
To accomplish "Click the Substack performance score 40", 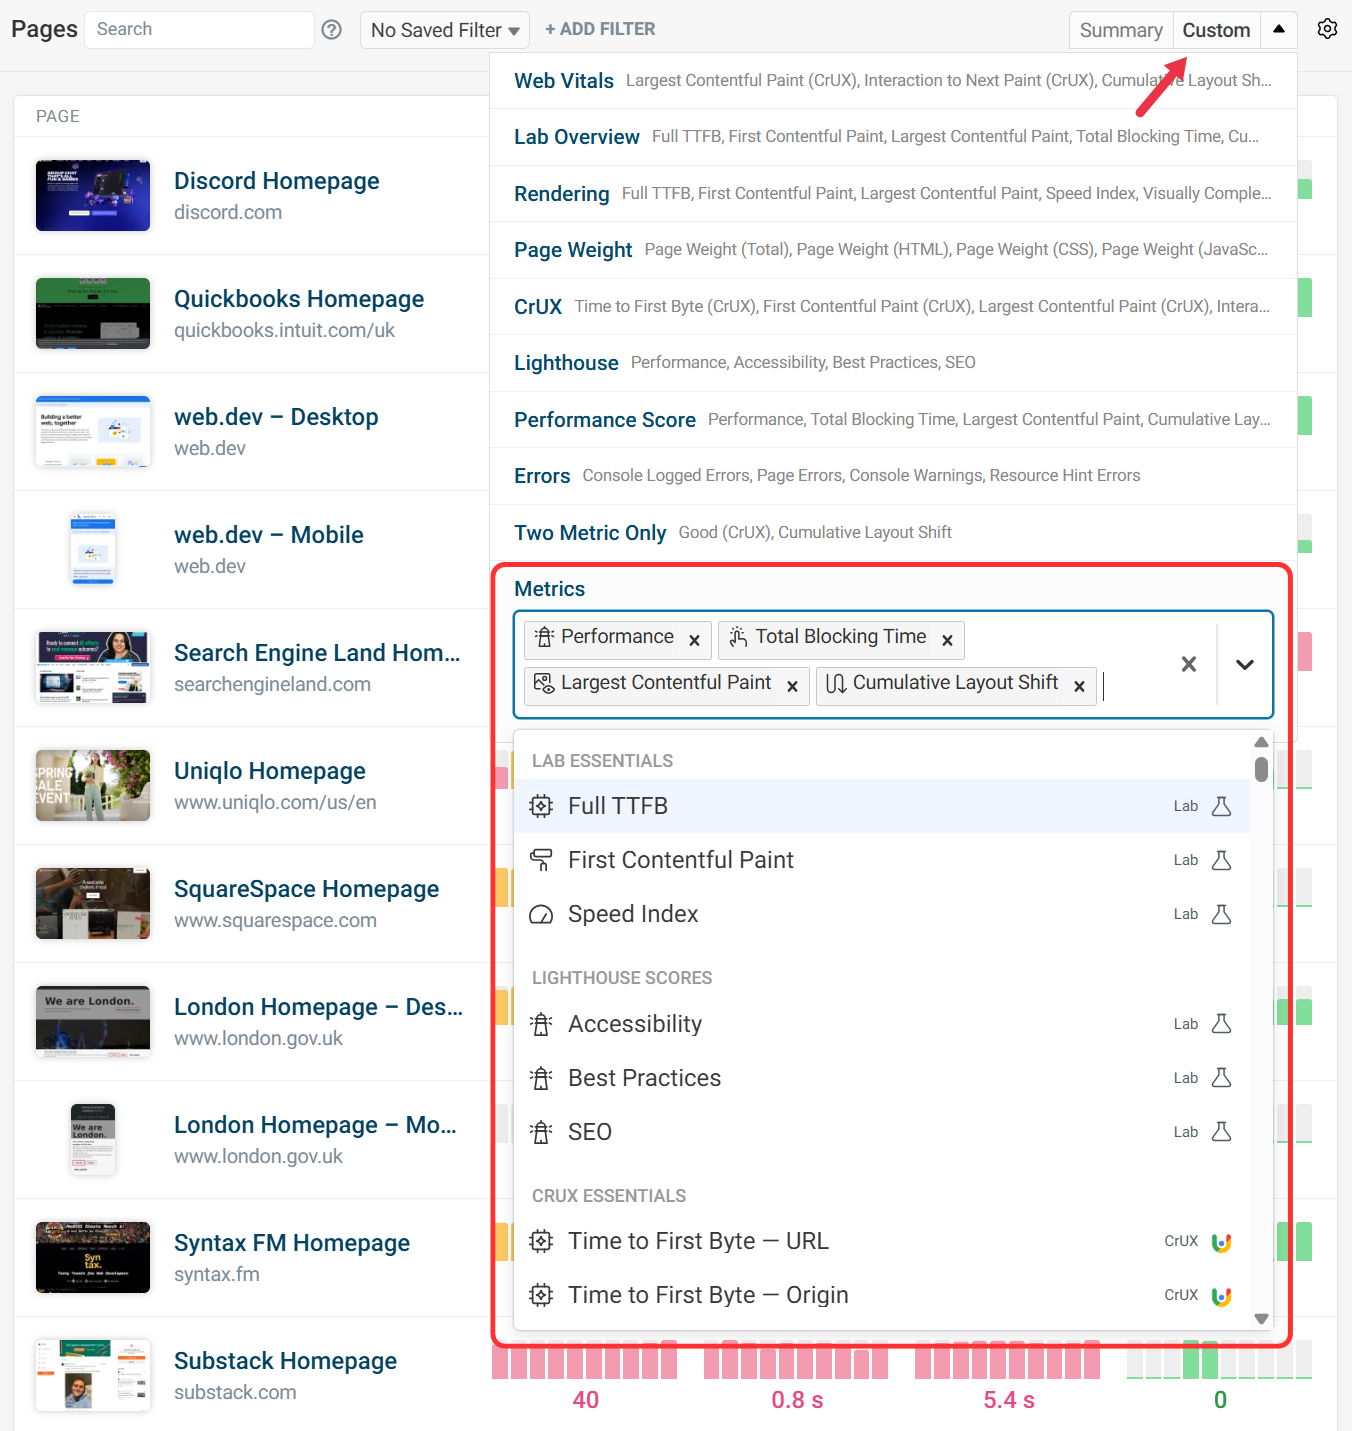I will click(x=586, y=1400).
